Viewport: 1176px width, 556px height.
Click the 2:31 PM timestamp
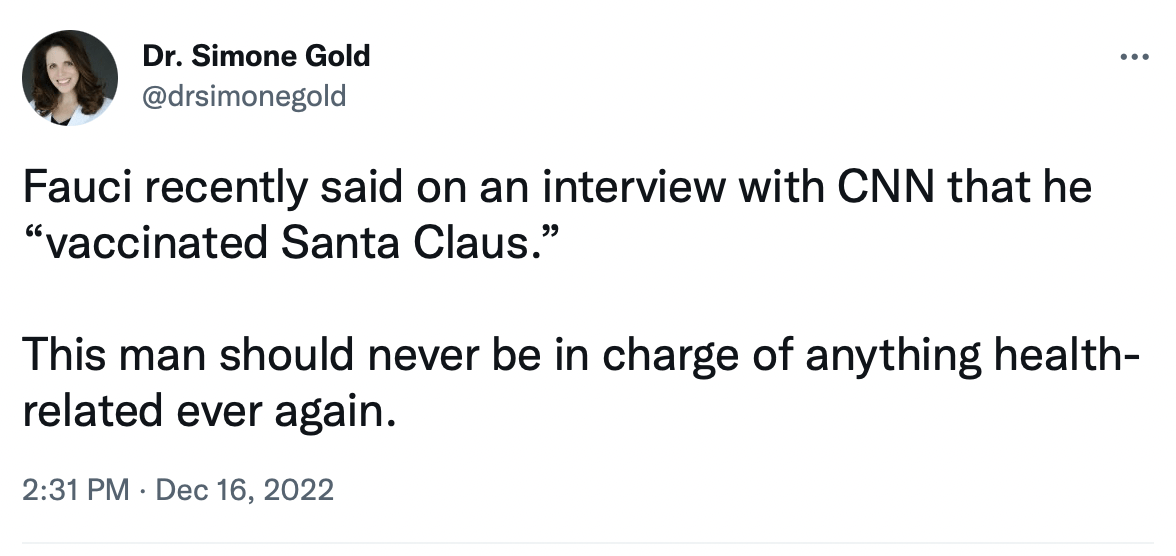pyautogui.click(x=76, y=490)
